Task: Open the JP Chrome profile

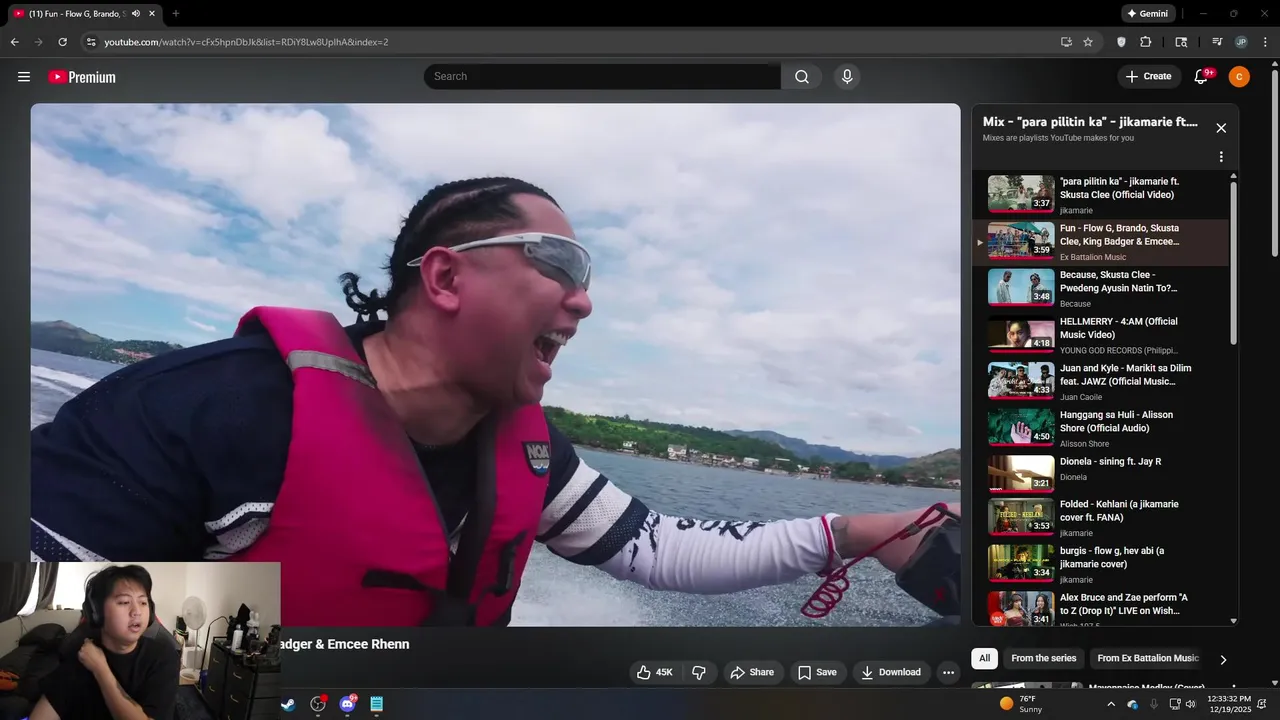Action: [x=1241, y=42]
